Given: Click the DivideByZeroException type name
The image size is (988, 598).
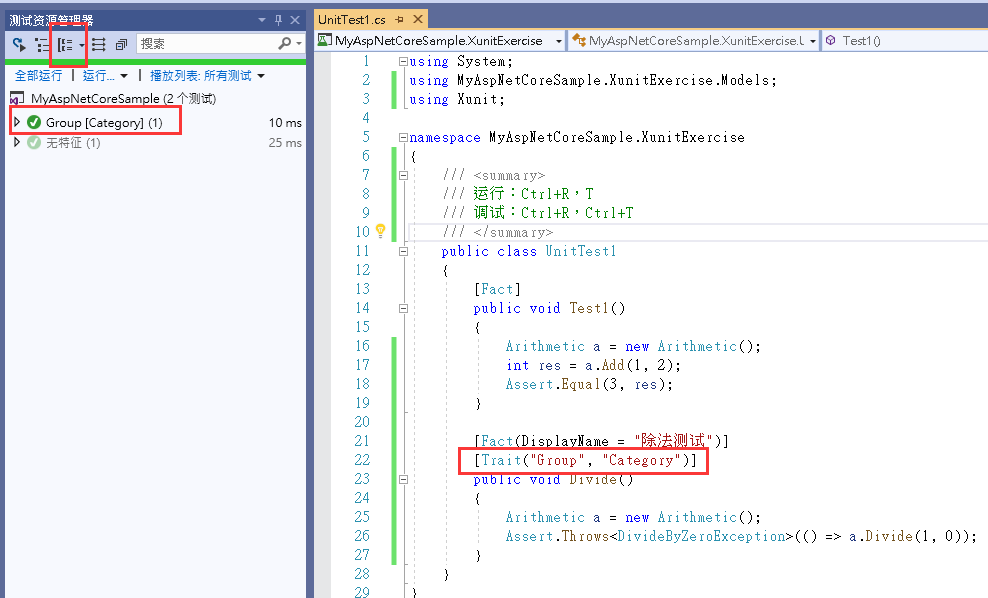Looking at the screenshot, I should coord(701,536).
